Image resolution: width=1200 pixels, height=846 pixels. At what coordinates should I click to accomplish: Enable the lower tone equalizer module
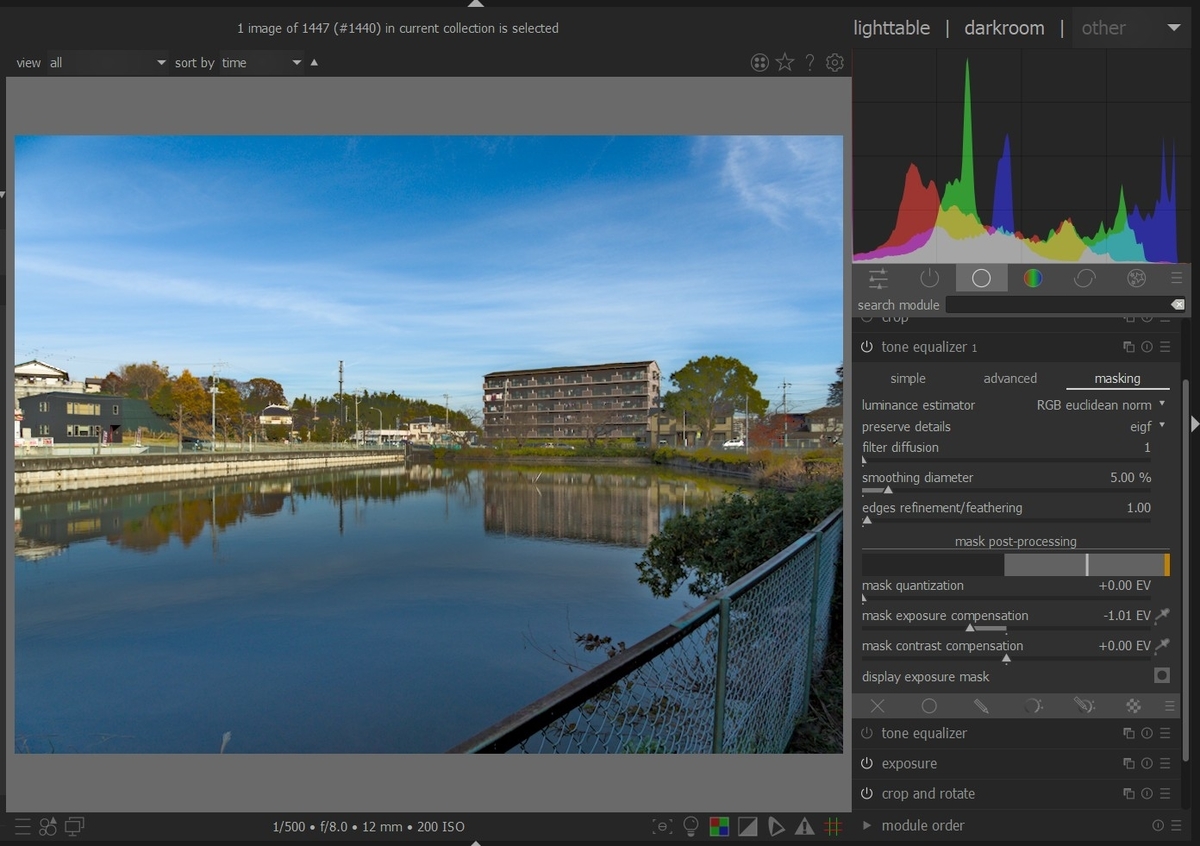coord(867,734)
